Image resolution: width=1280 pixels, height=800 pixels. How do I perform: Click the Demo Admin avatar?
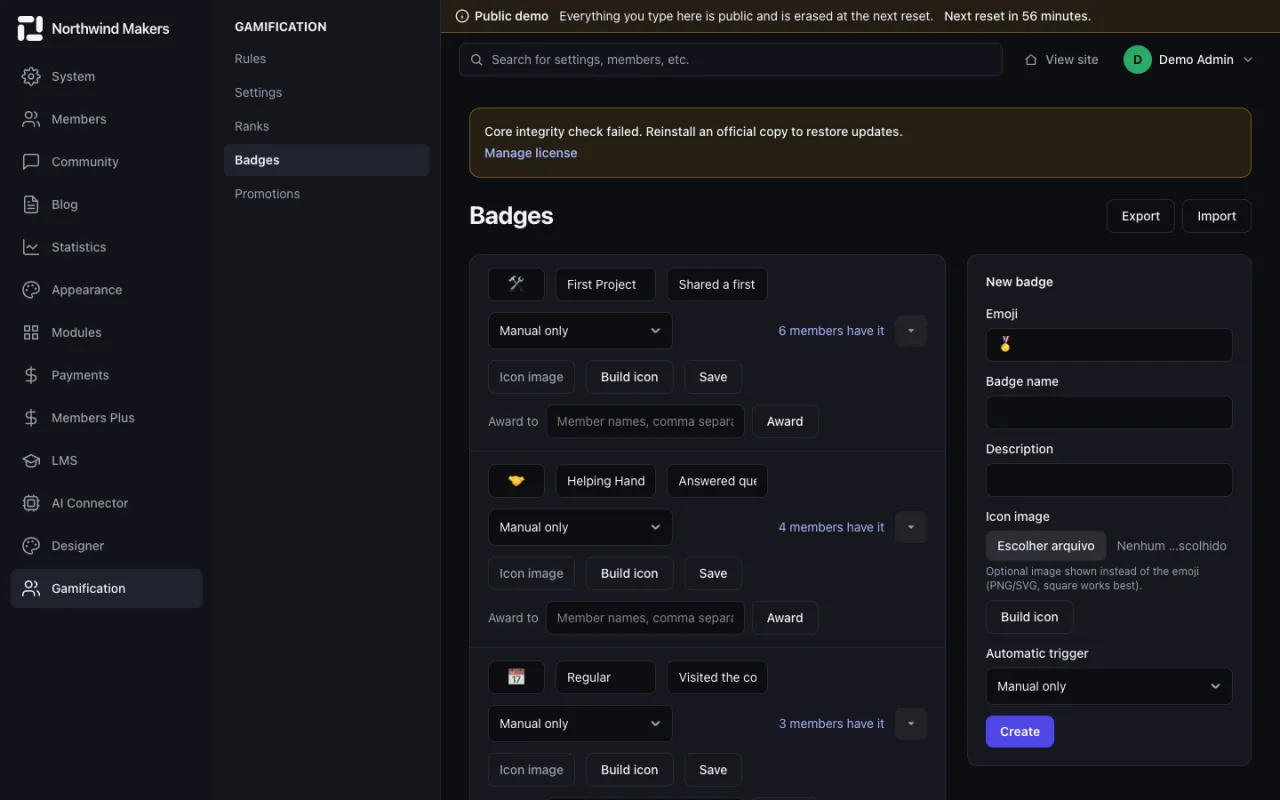1137,60
